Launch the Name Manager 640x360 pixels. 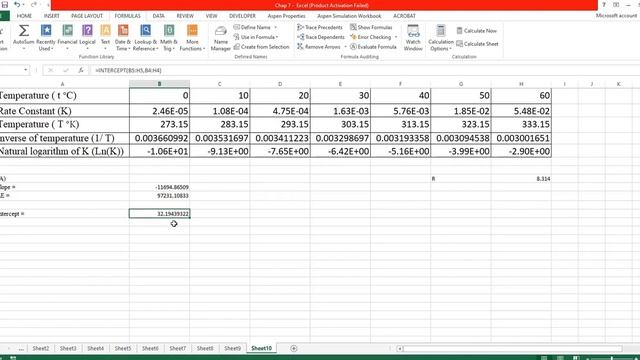pyautogui.click(x=220, y=38)
